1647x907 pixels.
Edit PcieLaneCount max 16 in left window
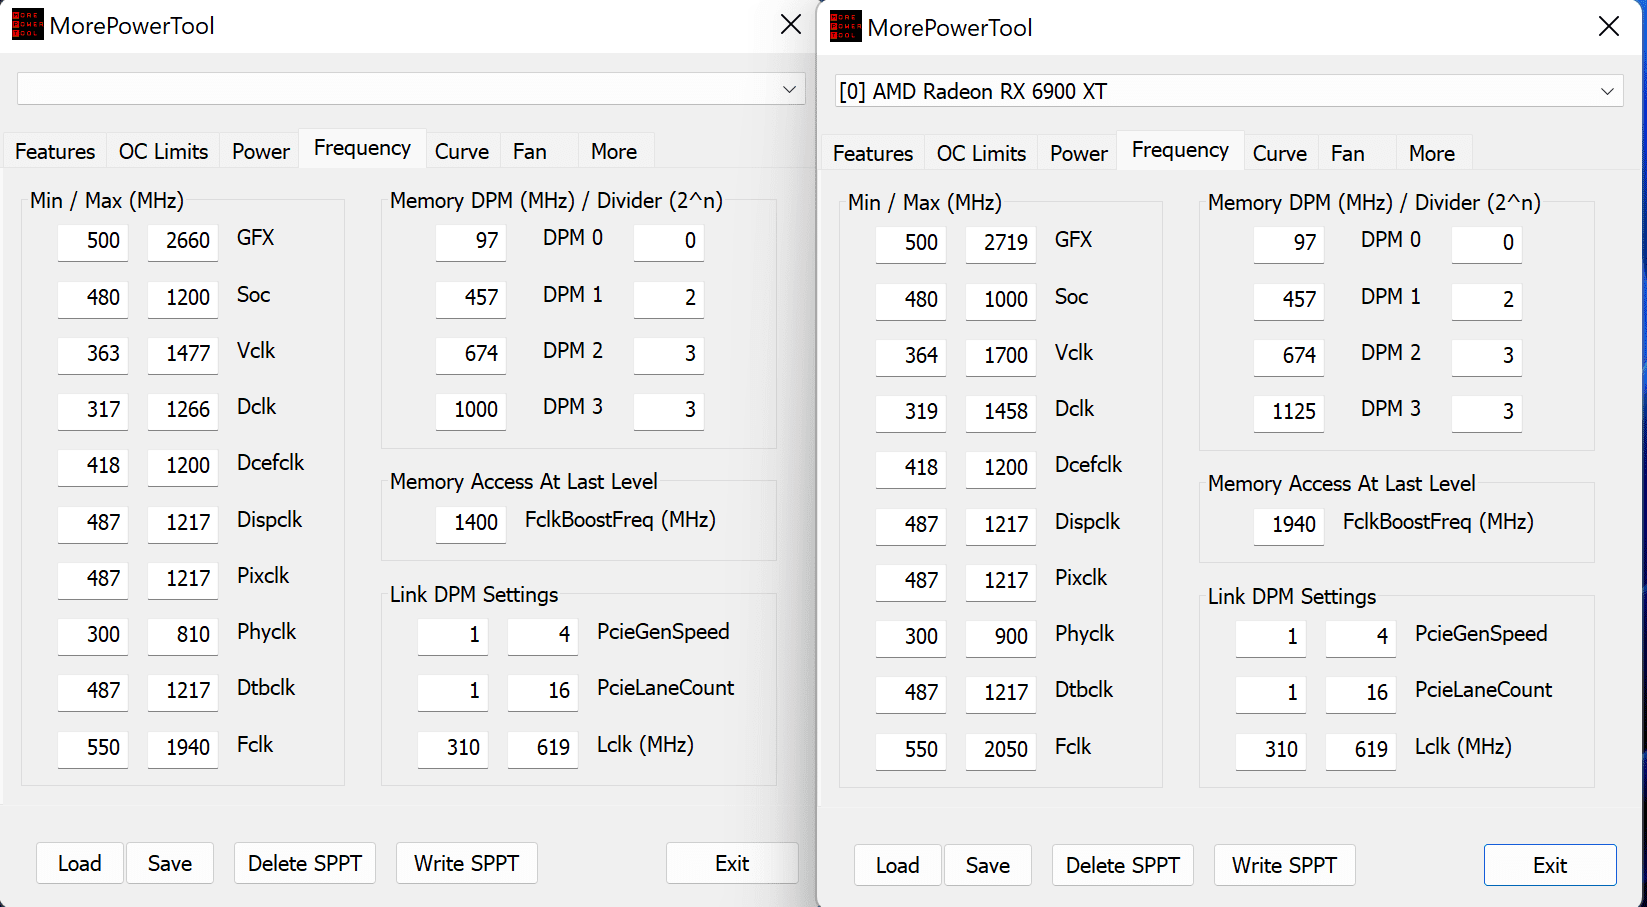[543, 691]
